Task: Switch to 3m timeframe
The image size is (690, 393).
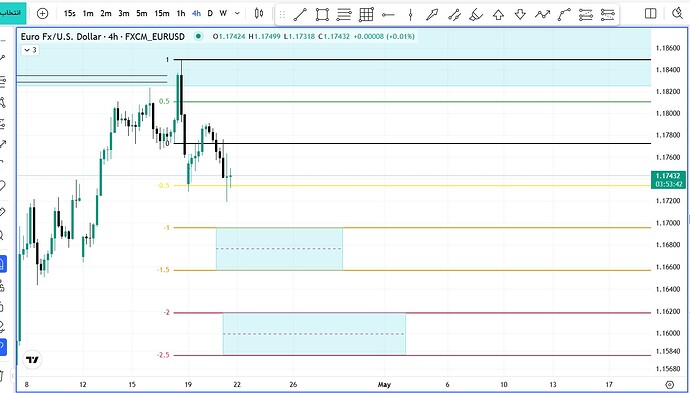Action: pyautogui.click(x=124, y=14)
